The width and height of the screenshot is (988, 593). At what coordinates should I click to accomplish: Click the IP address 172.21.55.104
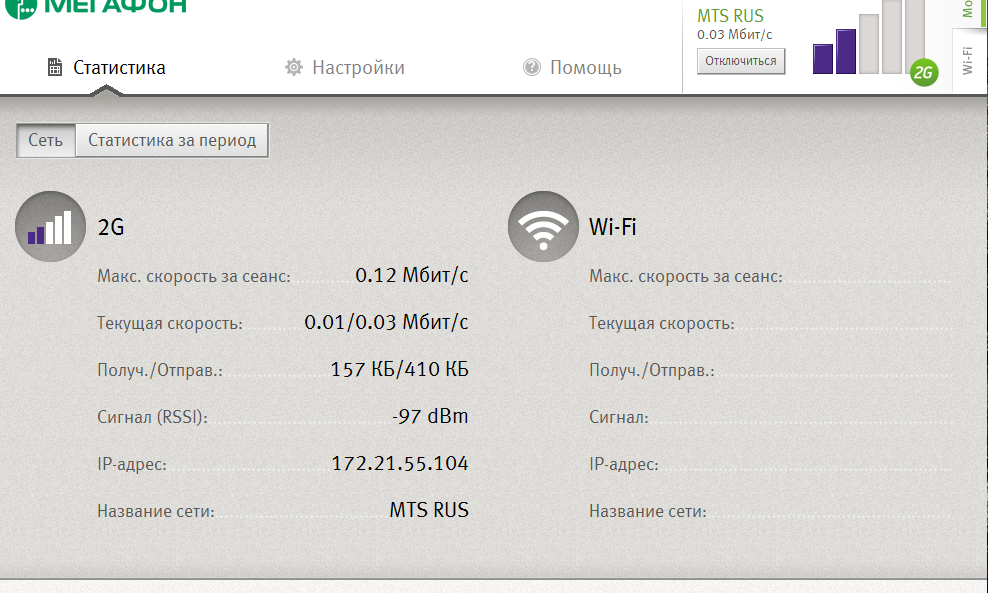pos(400,464)
